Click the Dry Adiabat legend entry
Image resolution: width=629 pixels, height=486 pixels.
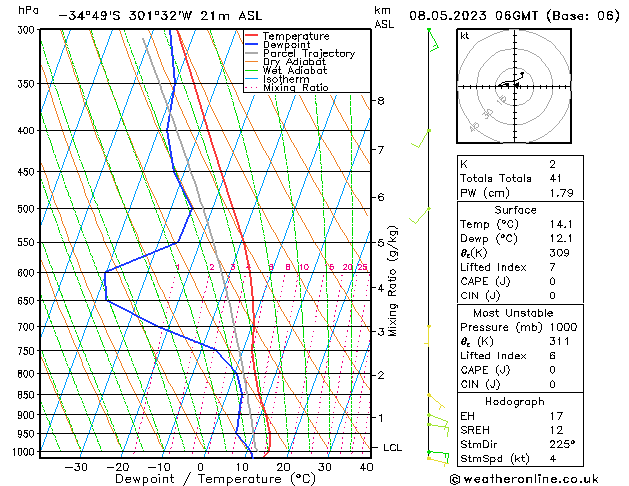coord(286,62)
